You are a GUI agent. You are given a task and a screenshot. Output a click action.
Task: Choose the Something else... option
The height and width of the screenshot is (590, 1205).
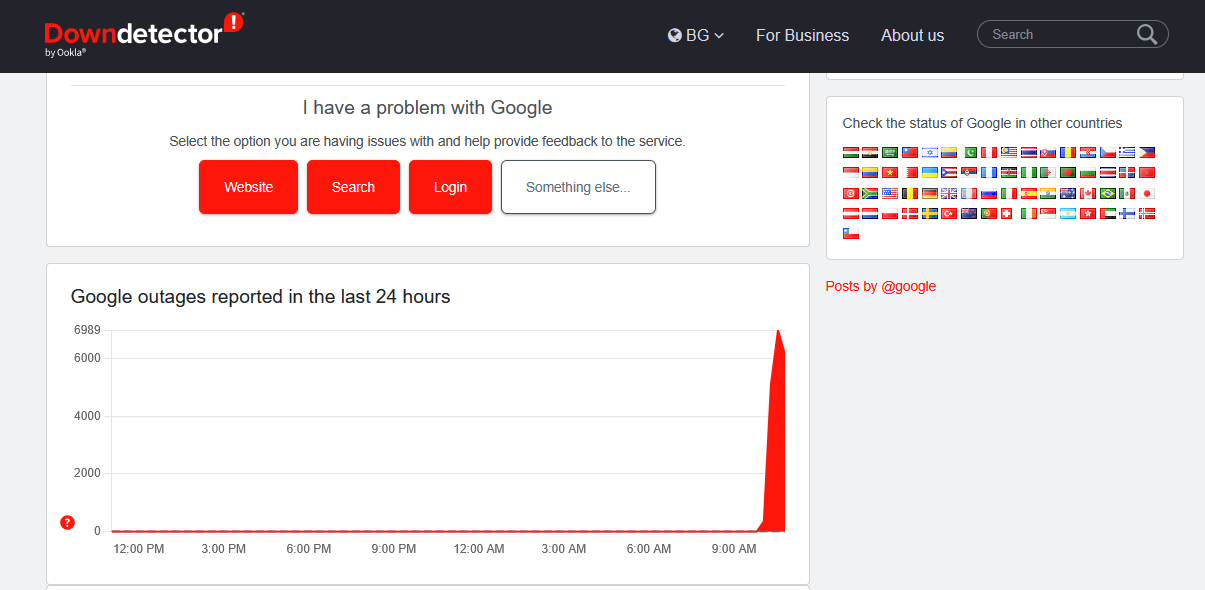pyautogui.click(x=578, y=187)
